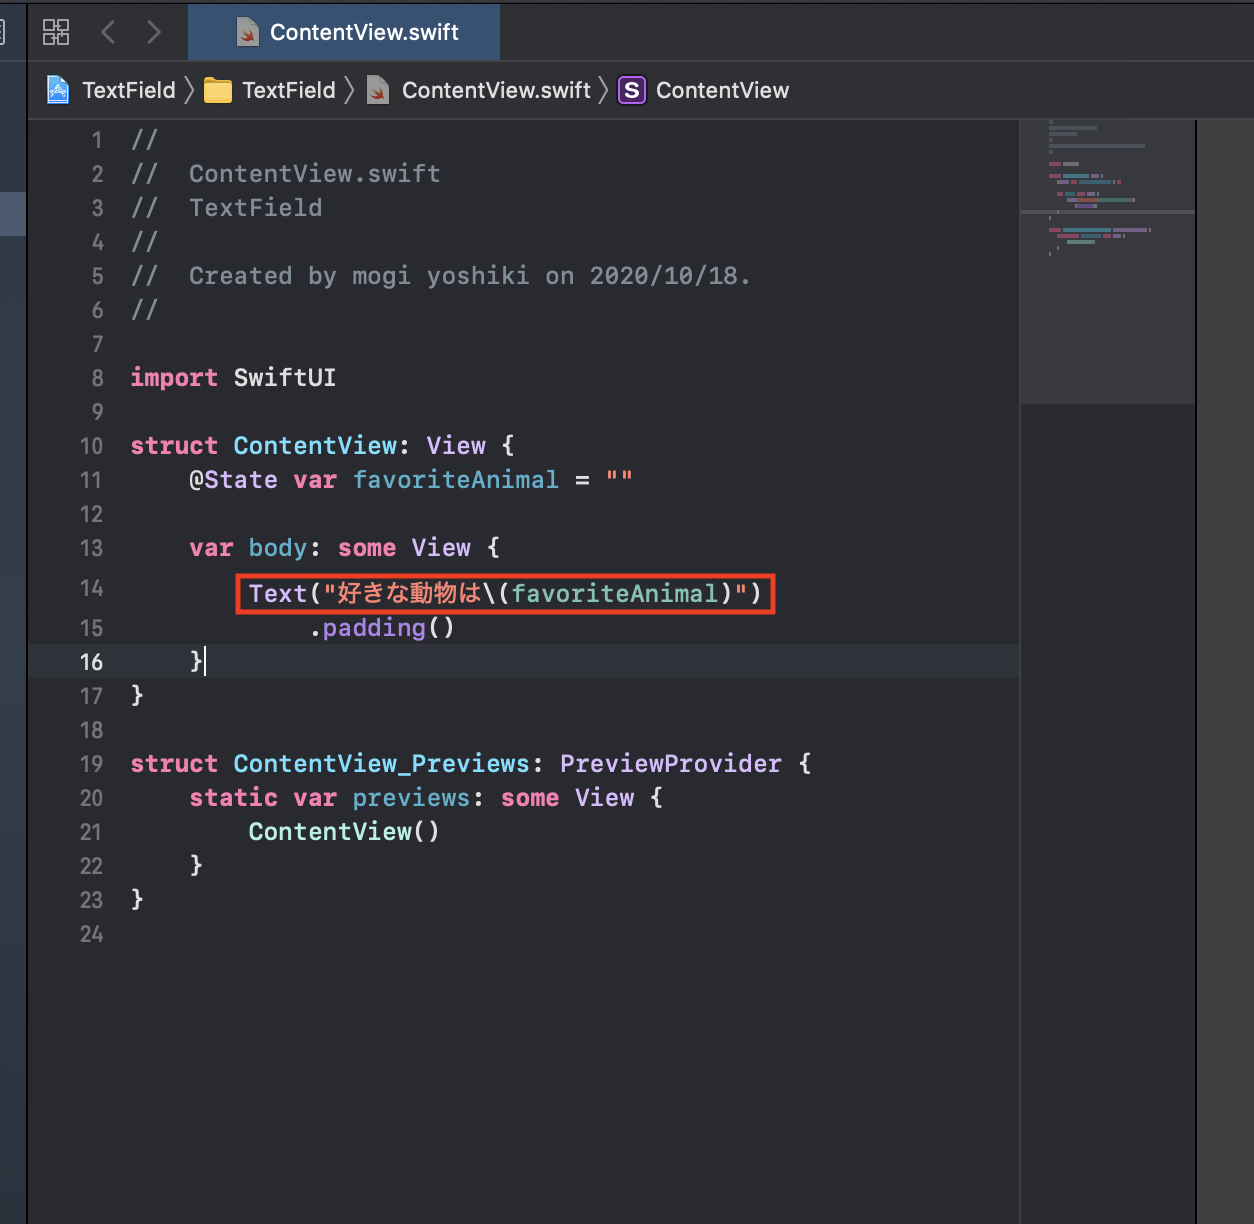The width and height of the screenshot is (1254, 1224).
Task: Click 'favoriteAnimal' variable on line 11
Action: 456,480
